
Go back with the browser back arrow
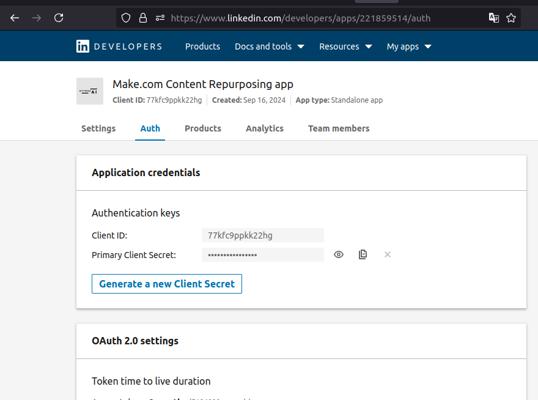click(14, 18)
